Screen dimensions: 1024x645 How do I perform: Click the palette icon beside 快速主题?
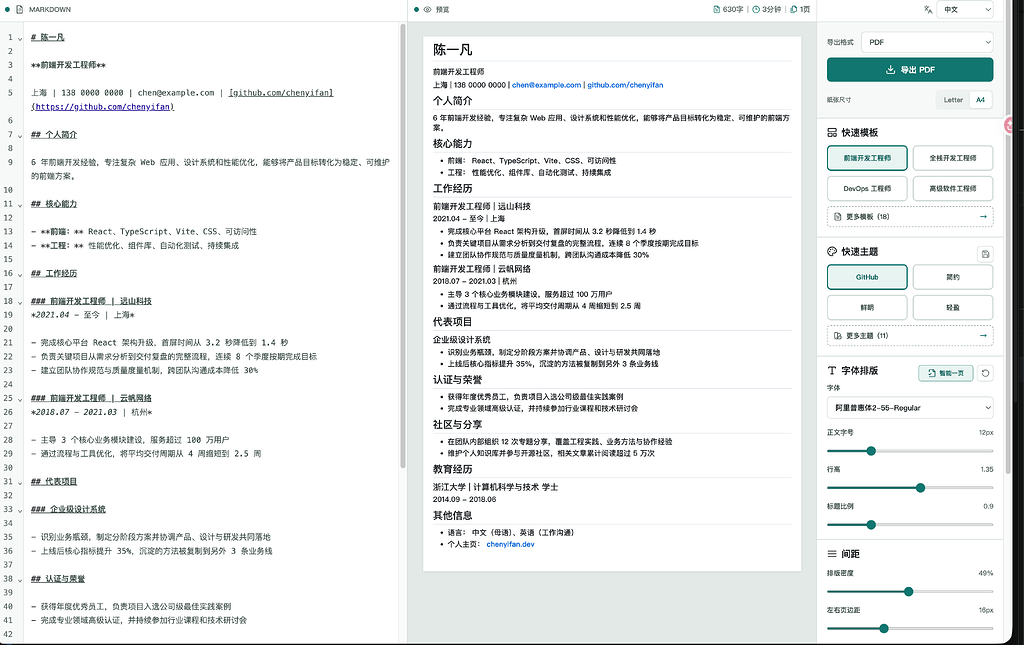pyautogui.click(x=832, y=251)
